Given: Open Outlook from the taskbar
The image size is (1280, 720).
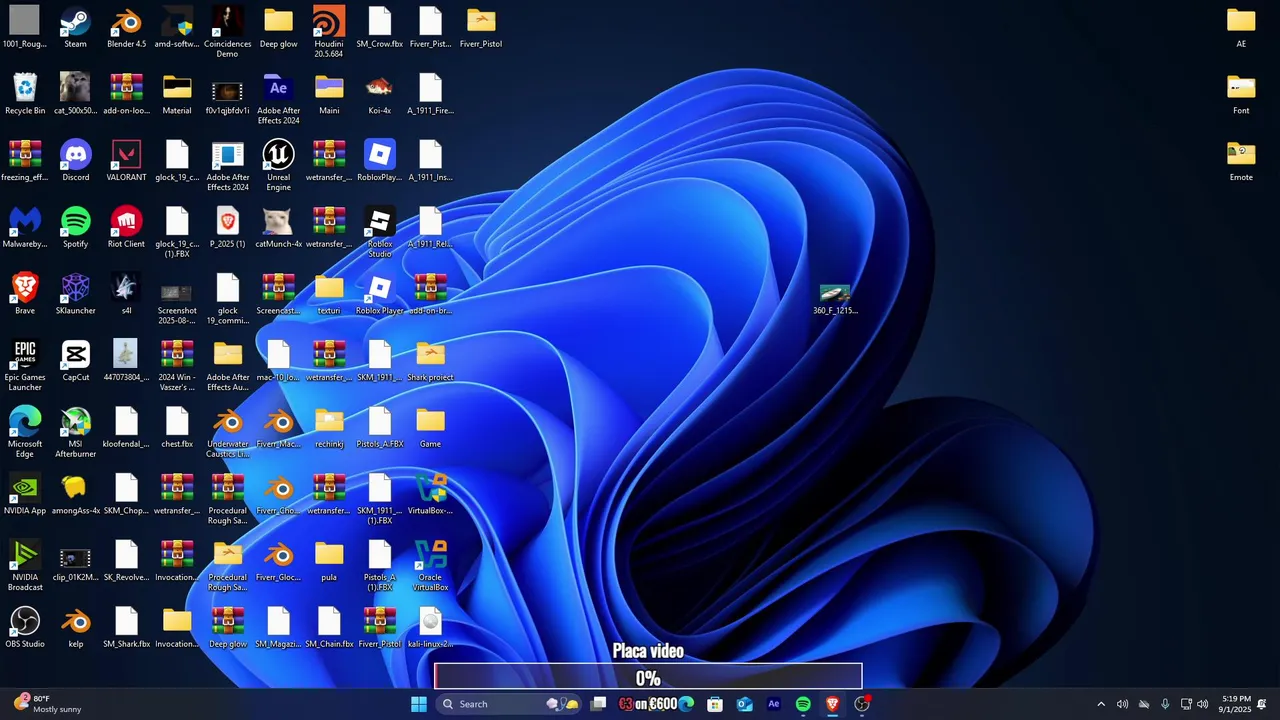Looking at the screenshot, I should 744,704.
